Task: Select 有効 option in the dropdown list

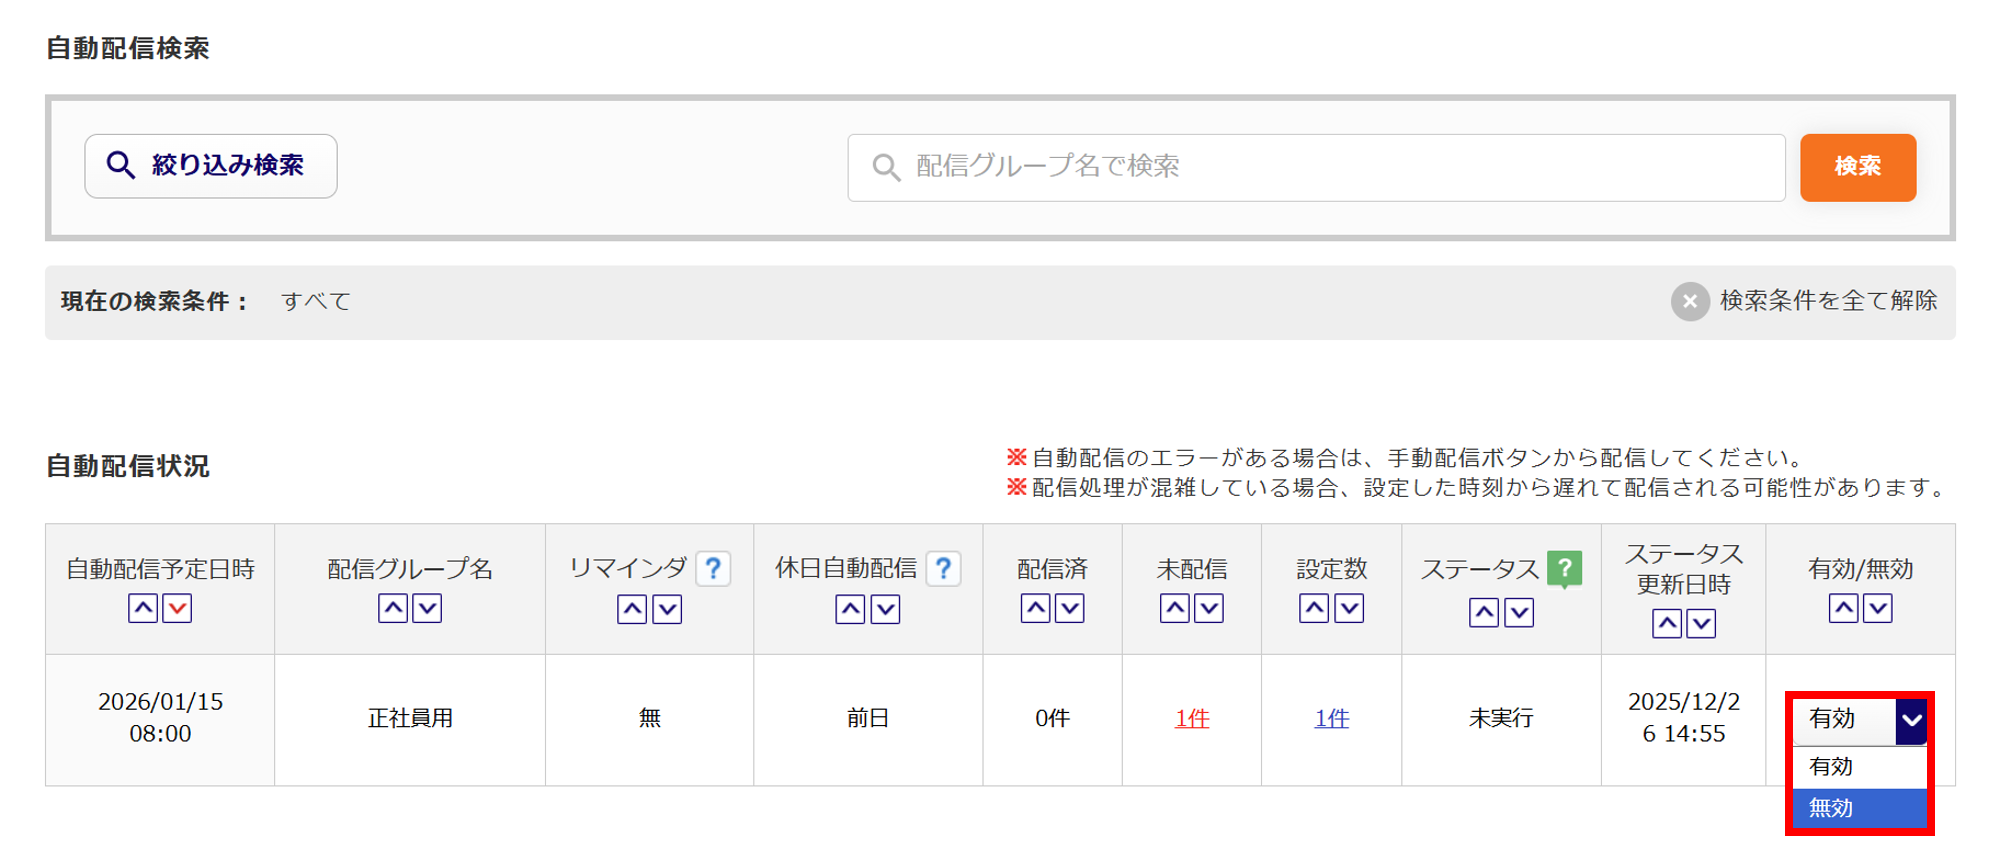Action: pyautogui.click(x=1858, y=766)
